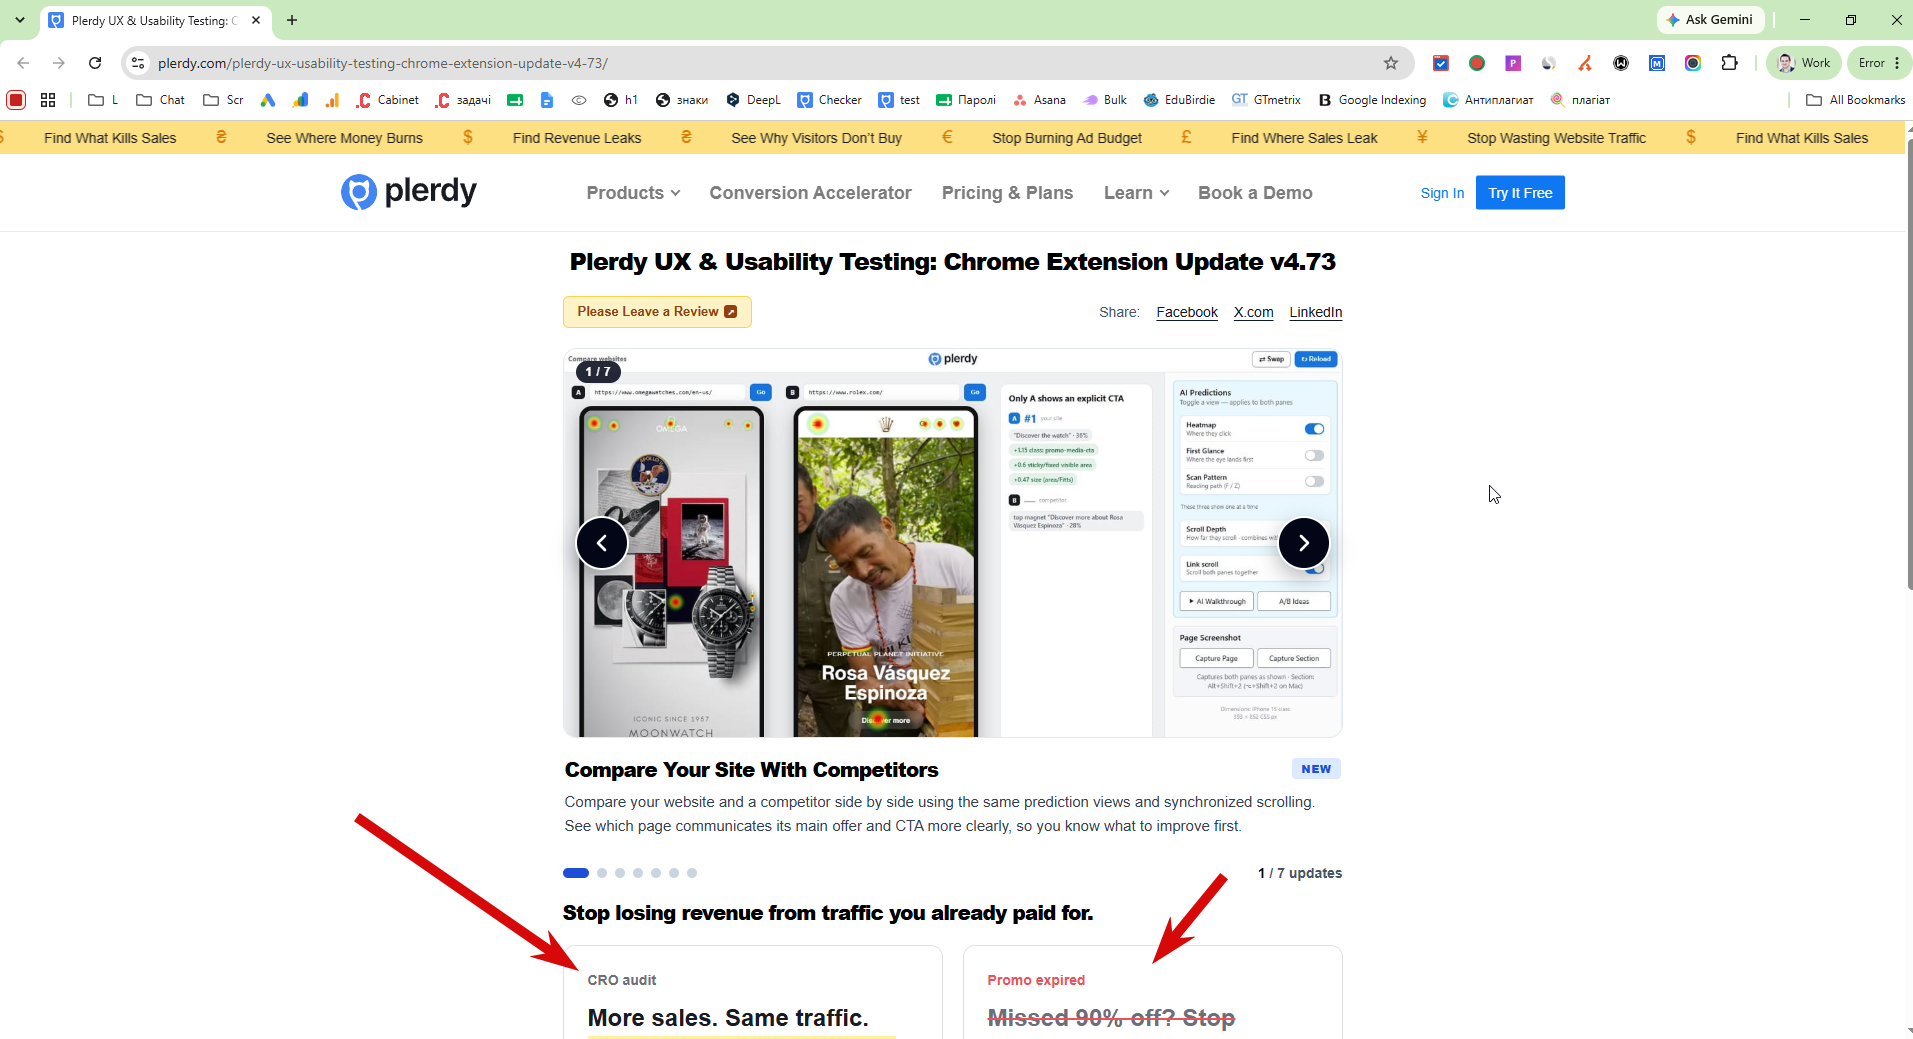This screenshot has width=1913, height=1039.
Task: Open the tab search dropdown arrow
Action: [x=20, y=20]
